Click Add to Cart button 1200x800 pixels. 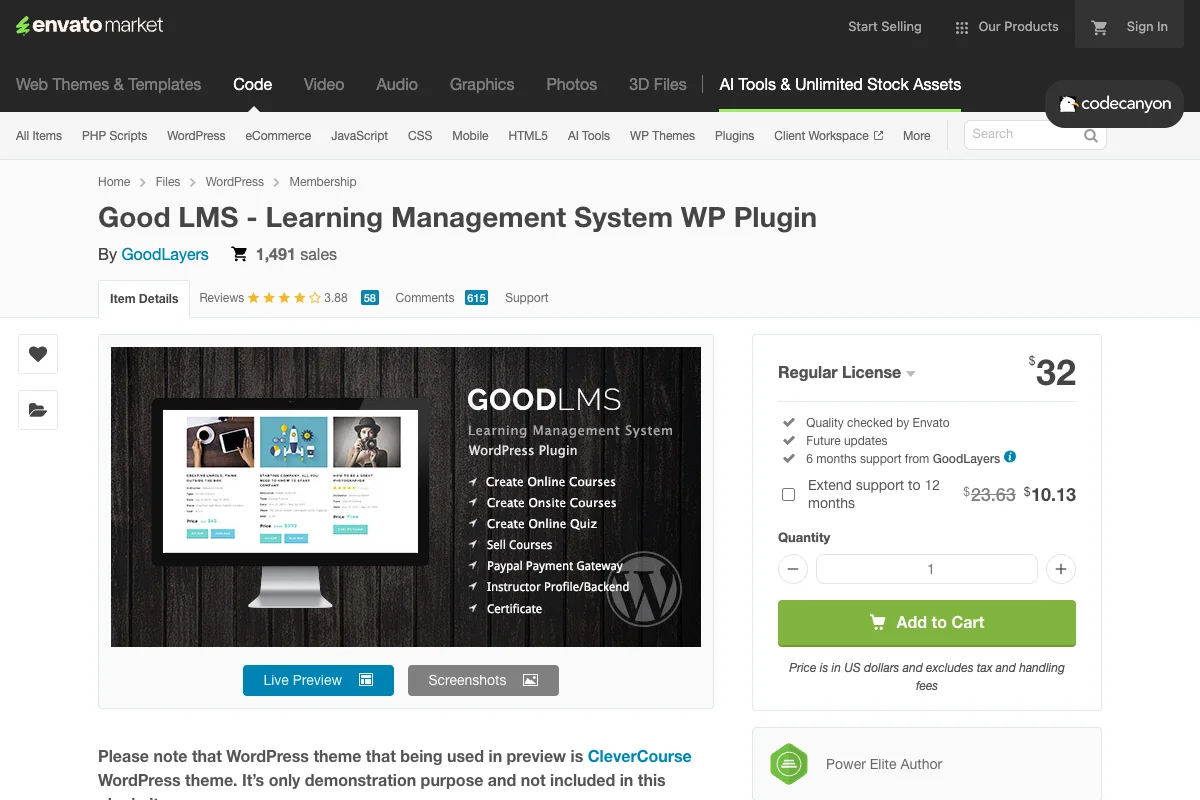tap(927, 622)
